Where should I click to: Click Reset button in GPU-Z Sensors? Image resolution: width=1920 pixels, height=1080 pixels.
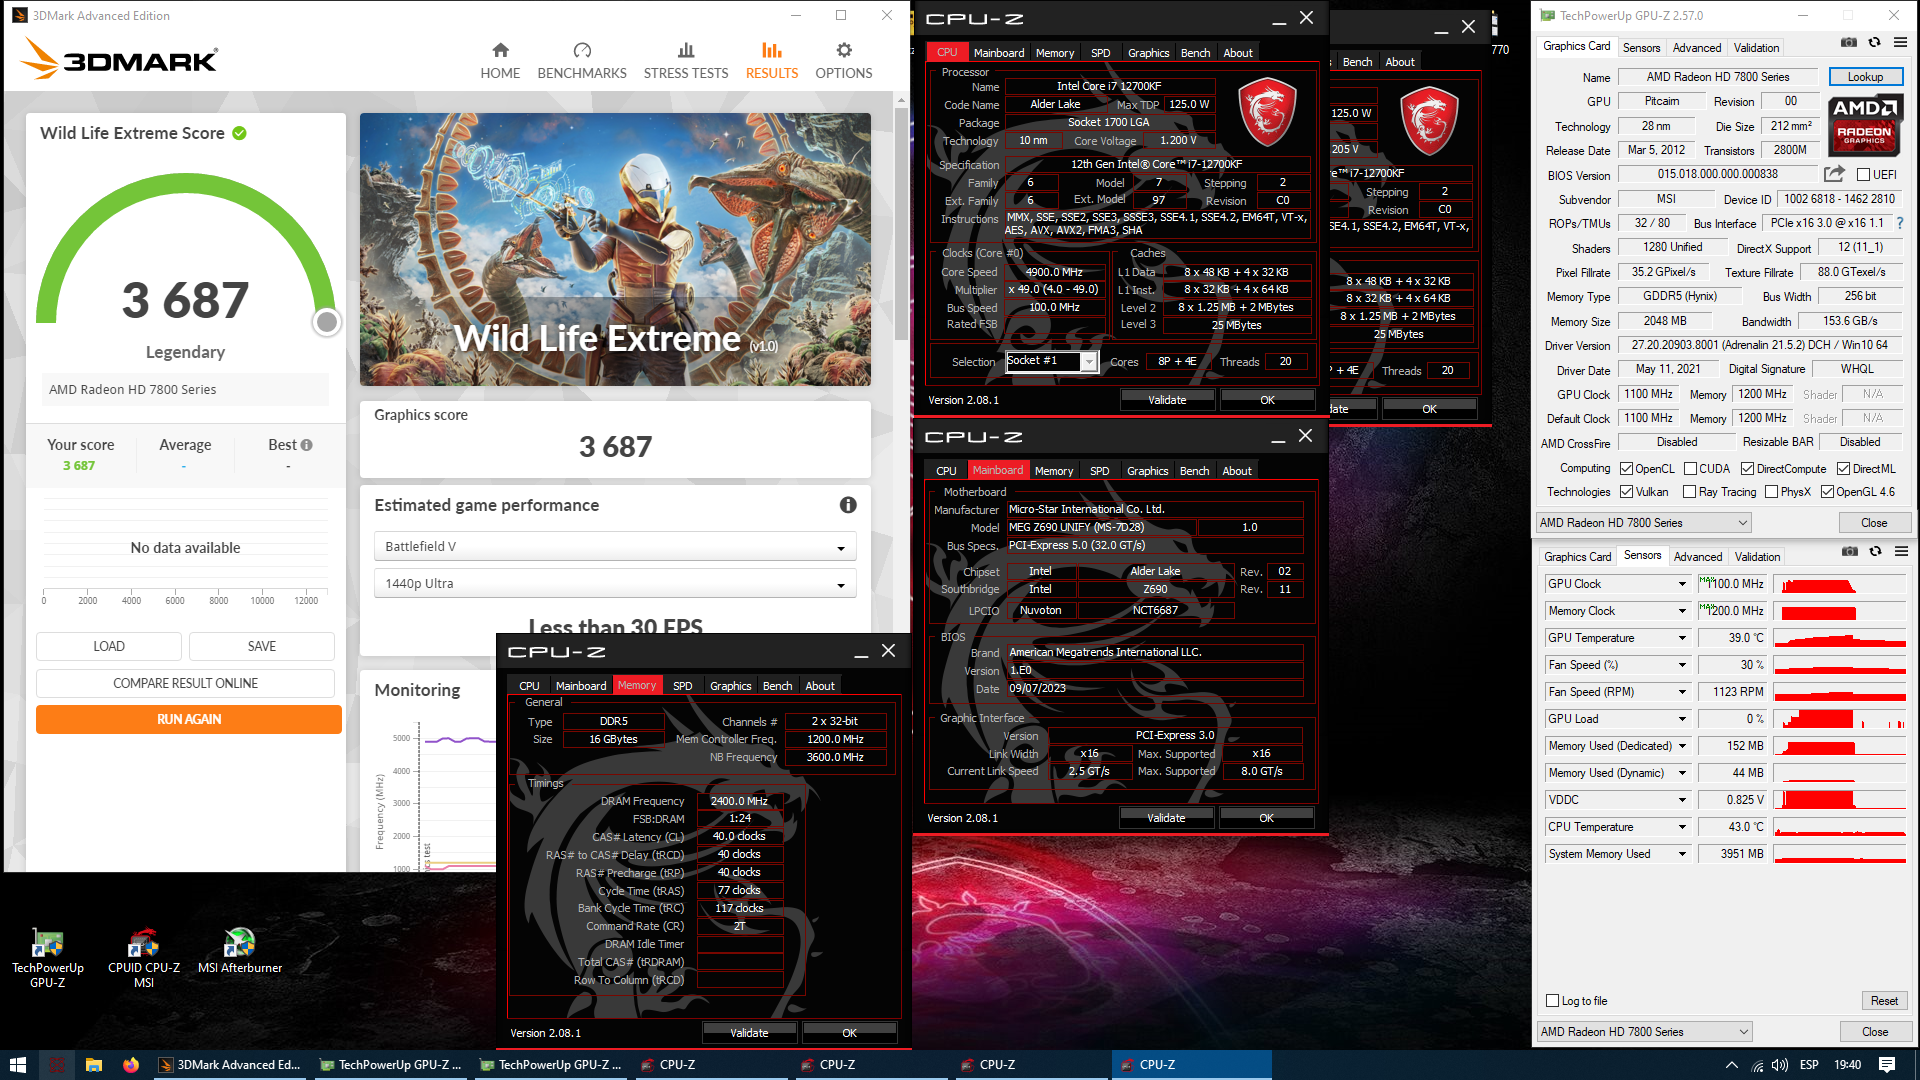[1884, 1001]
